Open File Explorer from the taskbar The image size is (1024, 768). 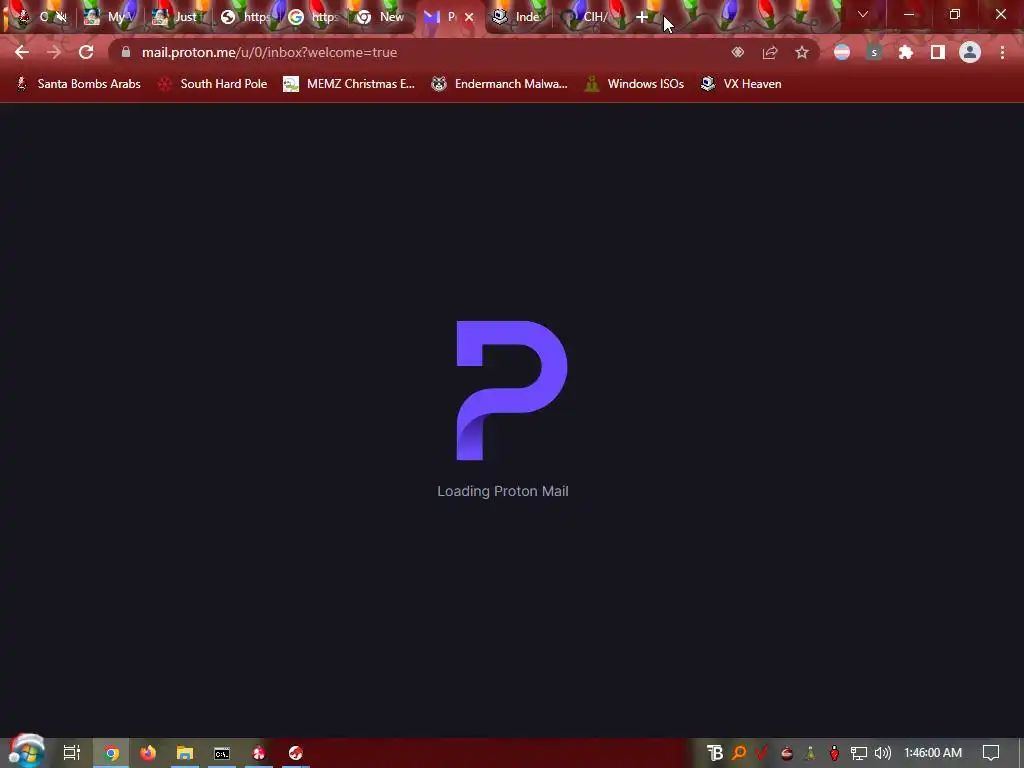click(185, 753)
